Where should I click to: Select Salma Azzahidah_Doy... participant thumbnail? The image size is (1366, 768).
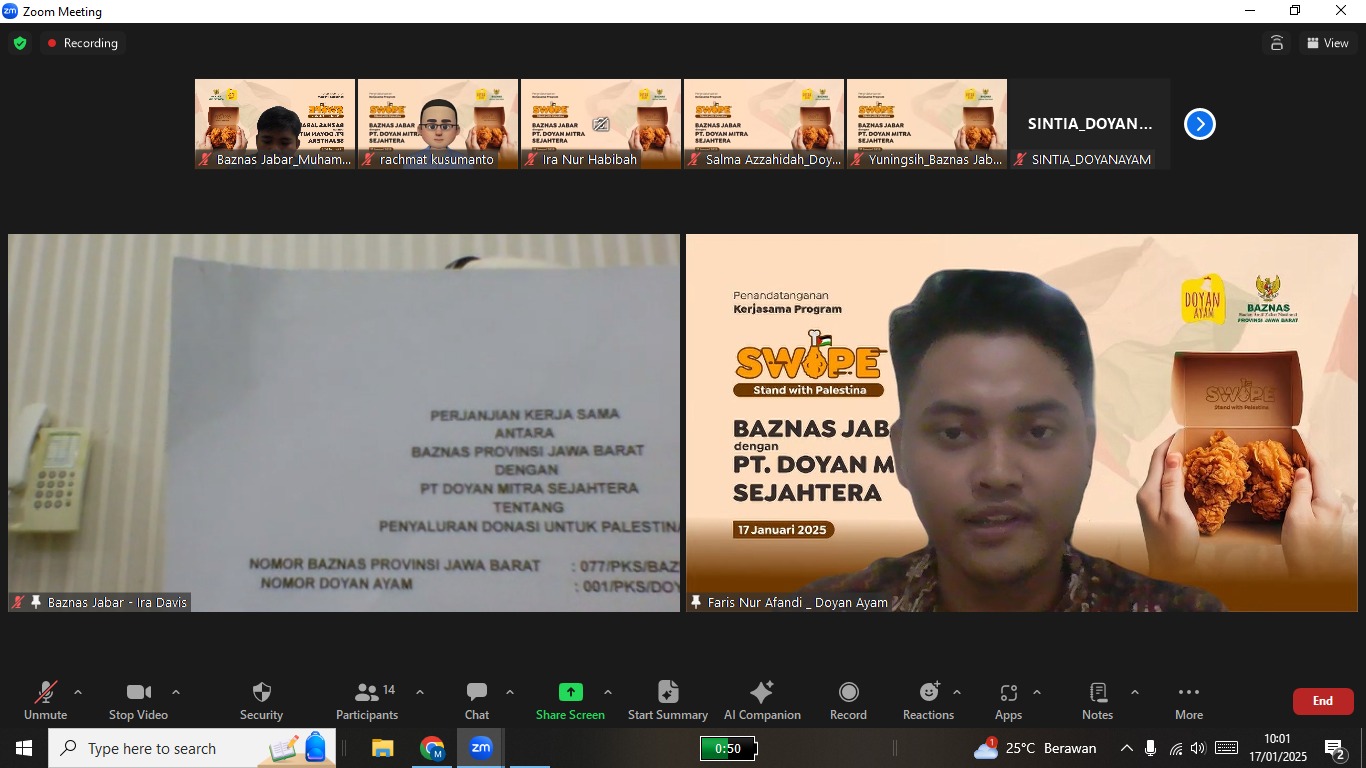click(764, 124)
